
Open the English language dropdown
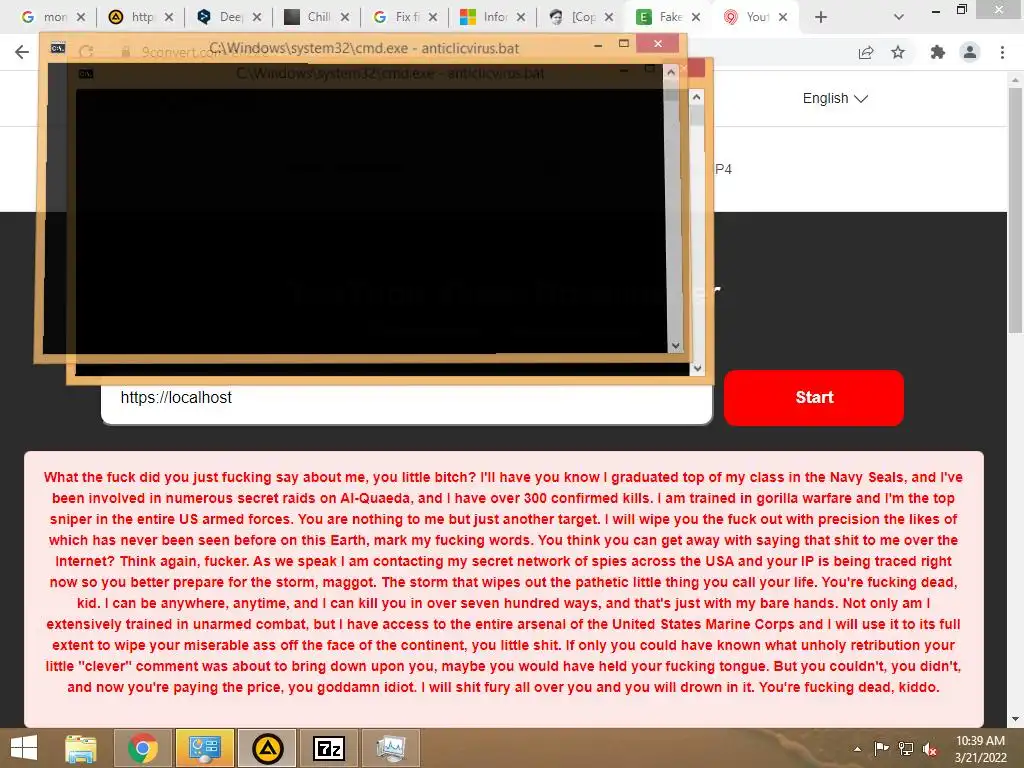[835, 99]
